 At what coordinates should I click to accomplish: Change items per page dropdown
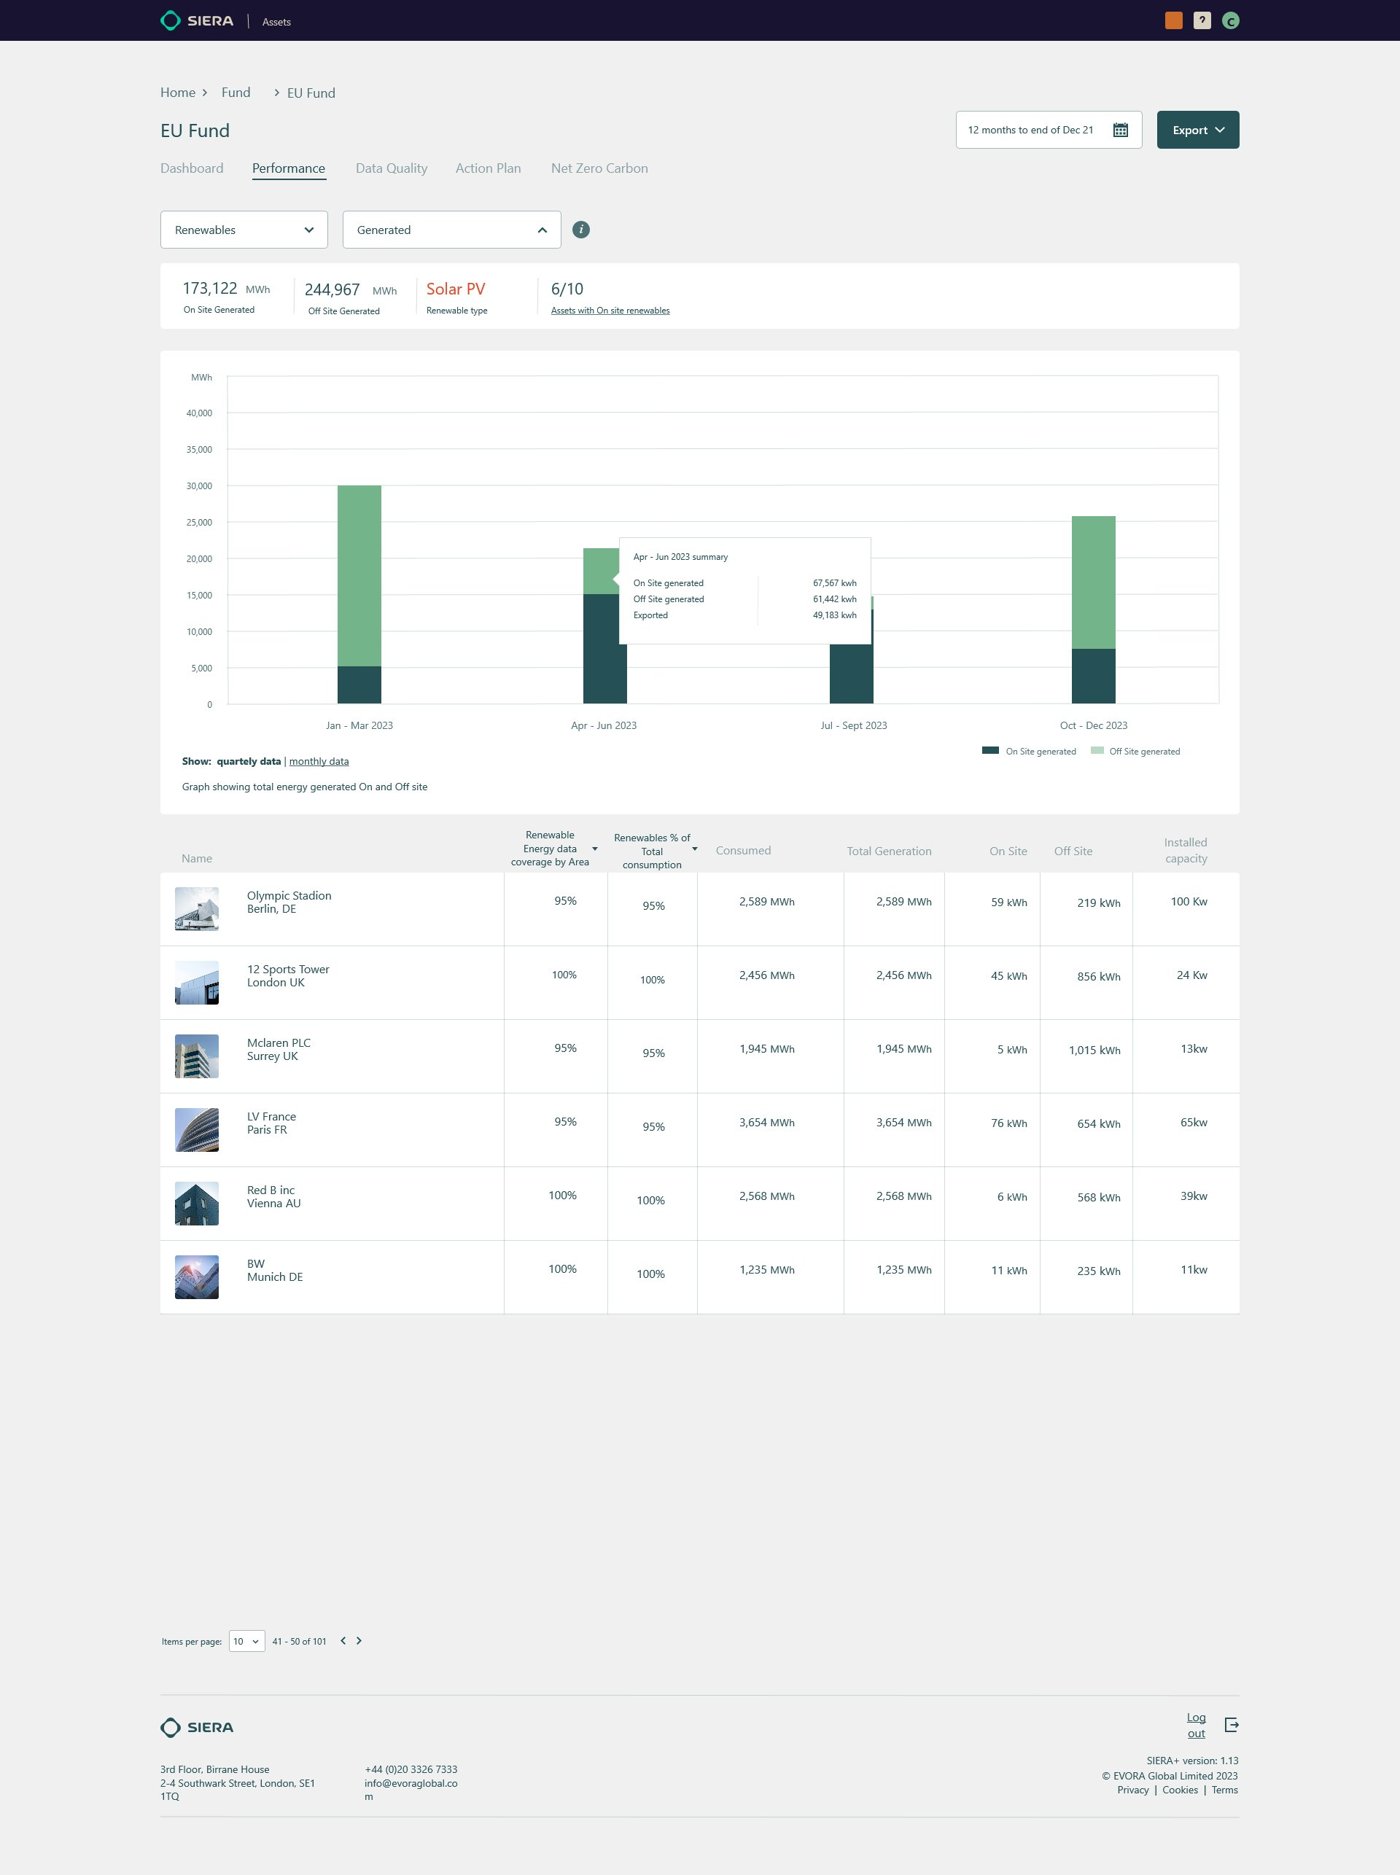click(x=247, y=1641)
